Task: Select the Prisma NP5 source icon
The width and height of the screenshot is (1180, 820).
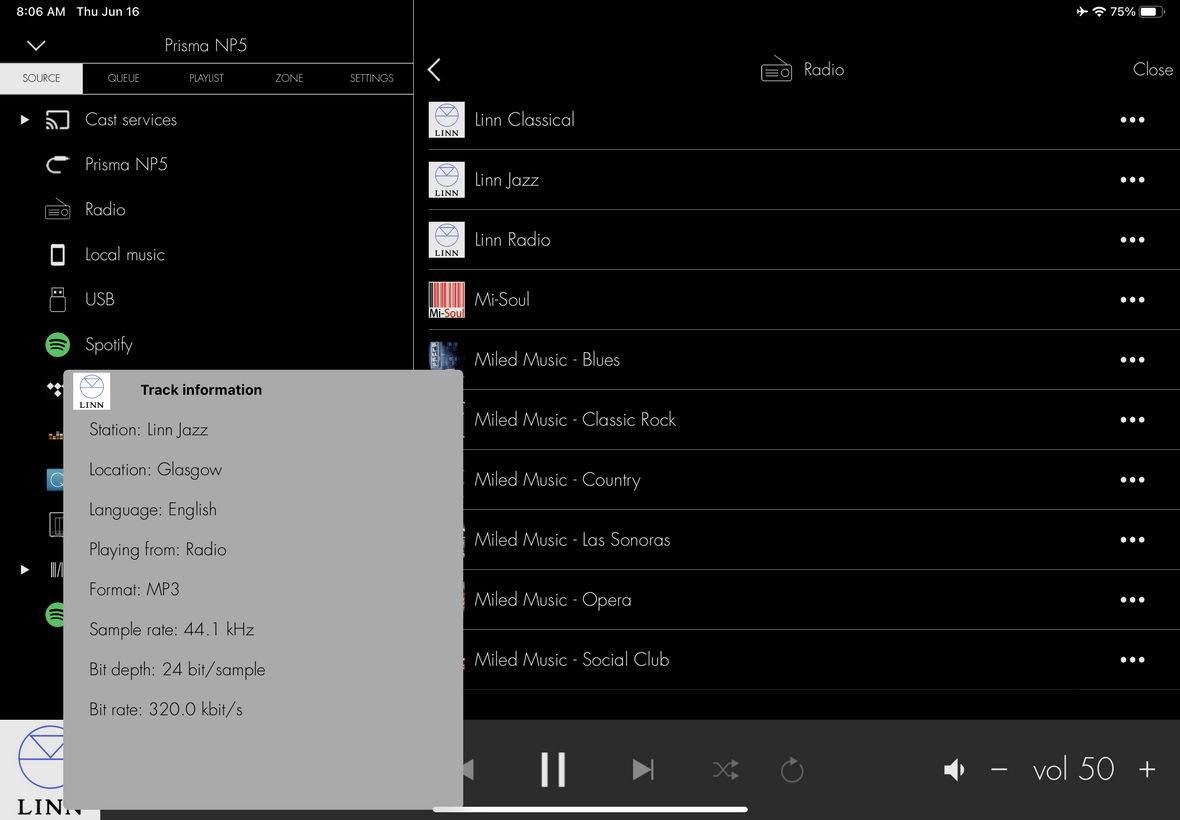Action: 57,164
